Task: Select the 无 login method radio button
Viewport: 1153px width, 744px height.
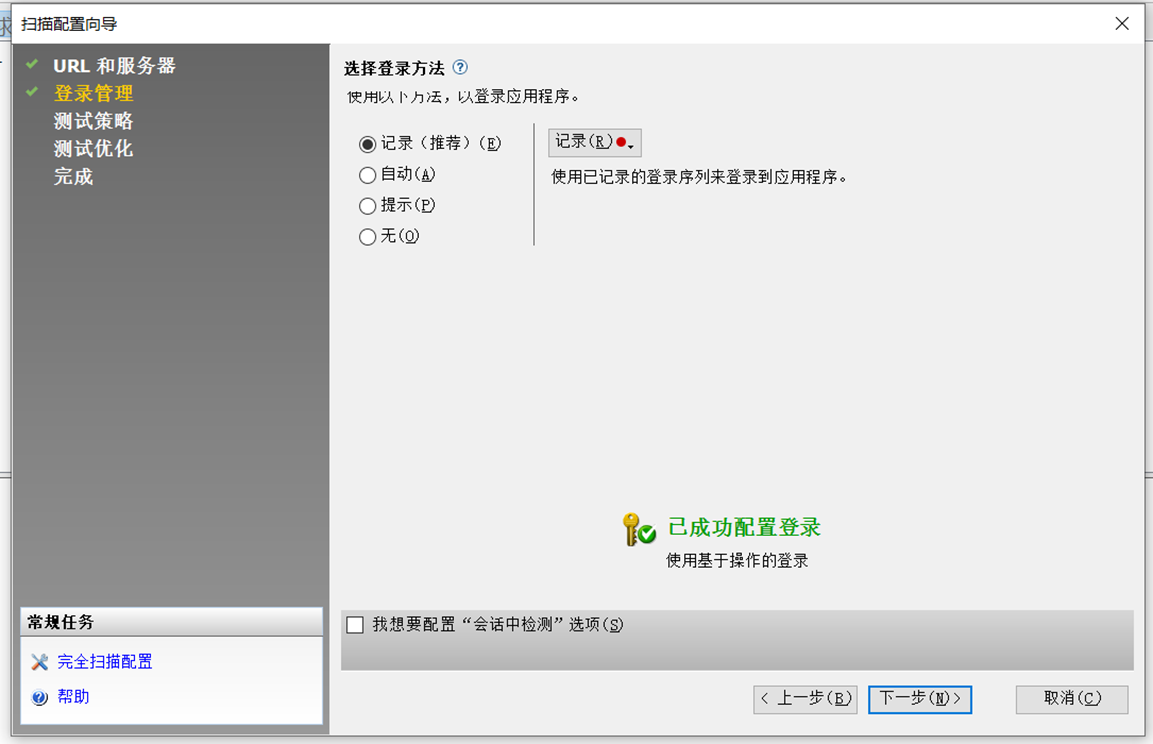Action: (367, 236)
